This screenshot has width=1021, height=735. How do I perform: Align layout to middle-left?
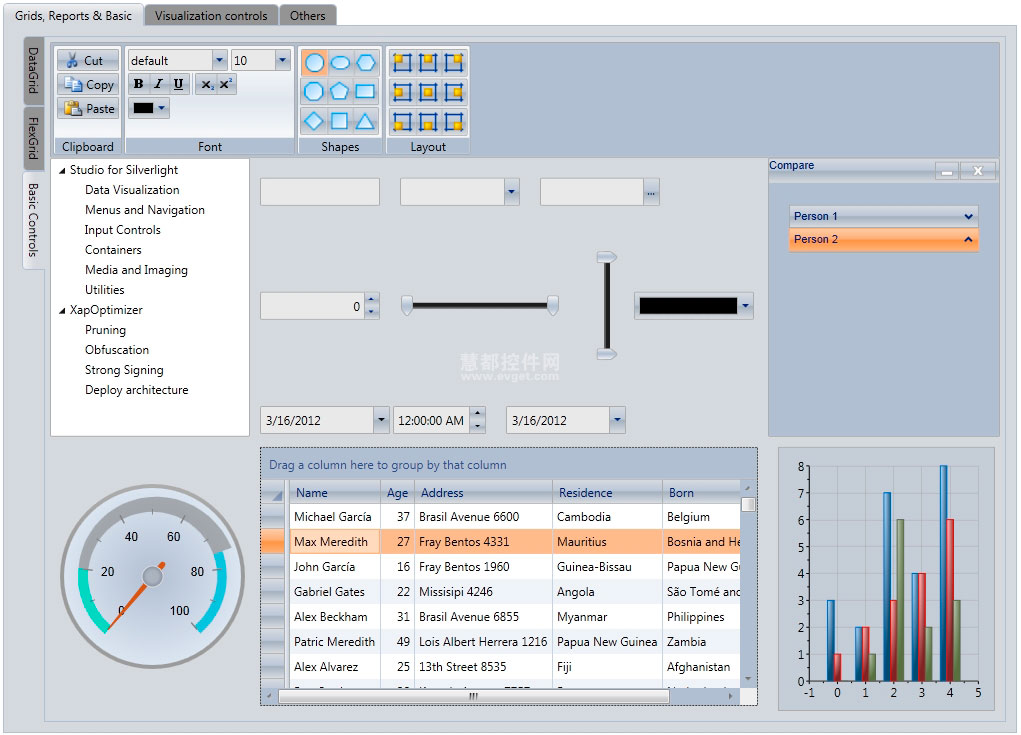click(402, 92)
